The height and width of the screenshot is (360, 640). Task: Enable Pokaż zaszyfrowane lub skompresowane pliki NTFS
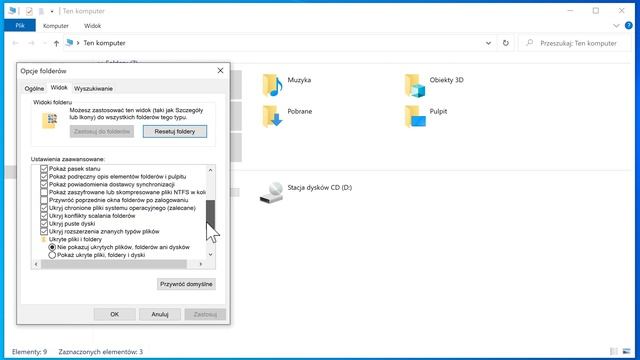(x=44, y=192)
